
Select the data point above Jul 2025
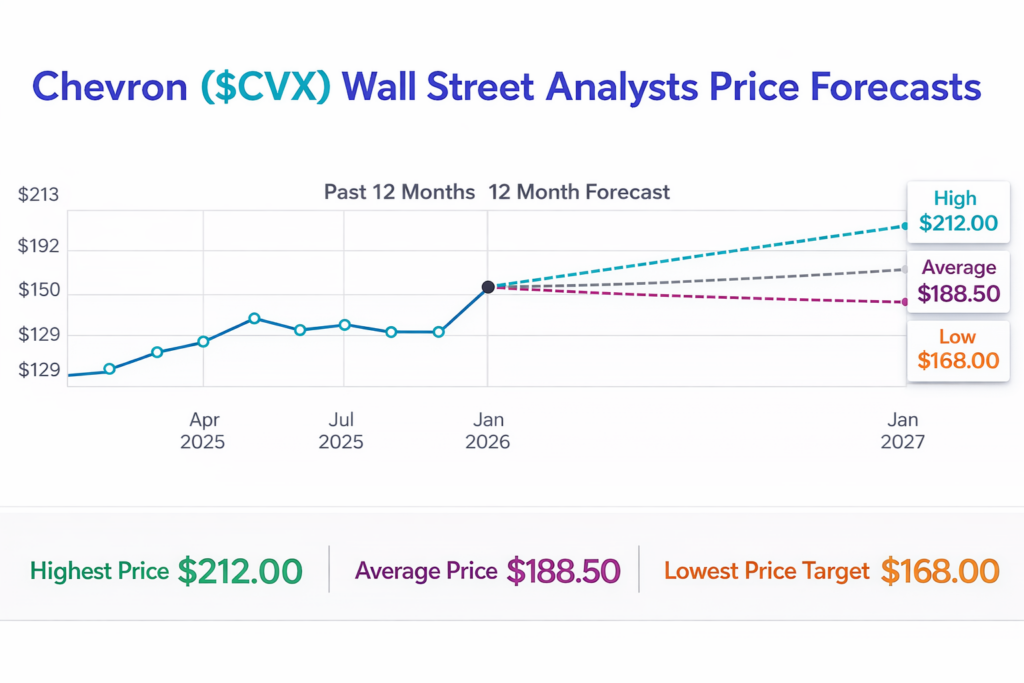[344, 325]
